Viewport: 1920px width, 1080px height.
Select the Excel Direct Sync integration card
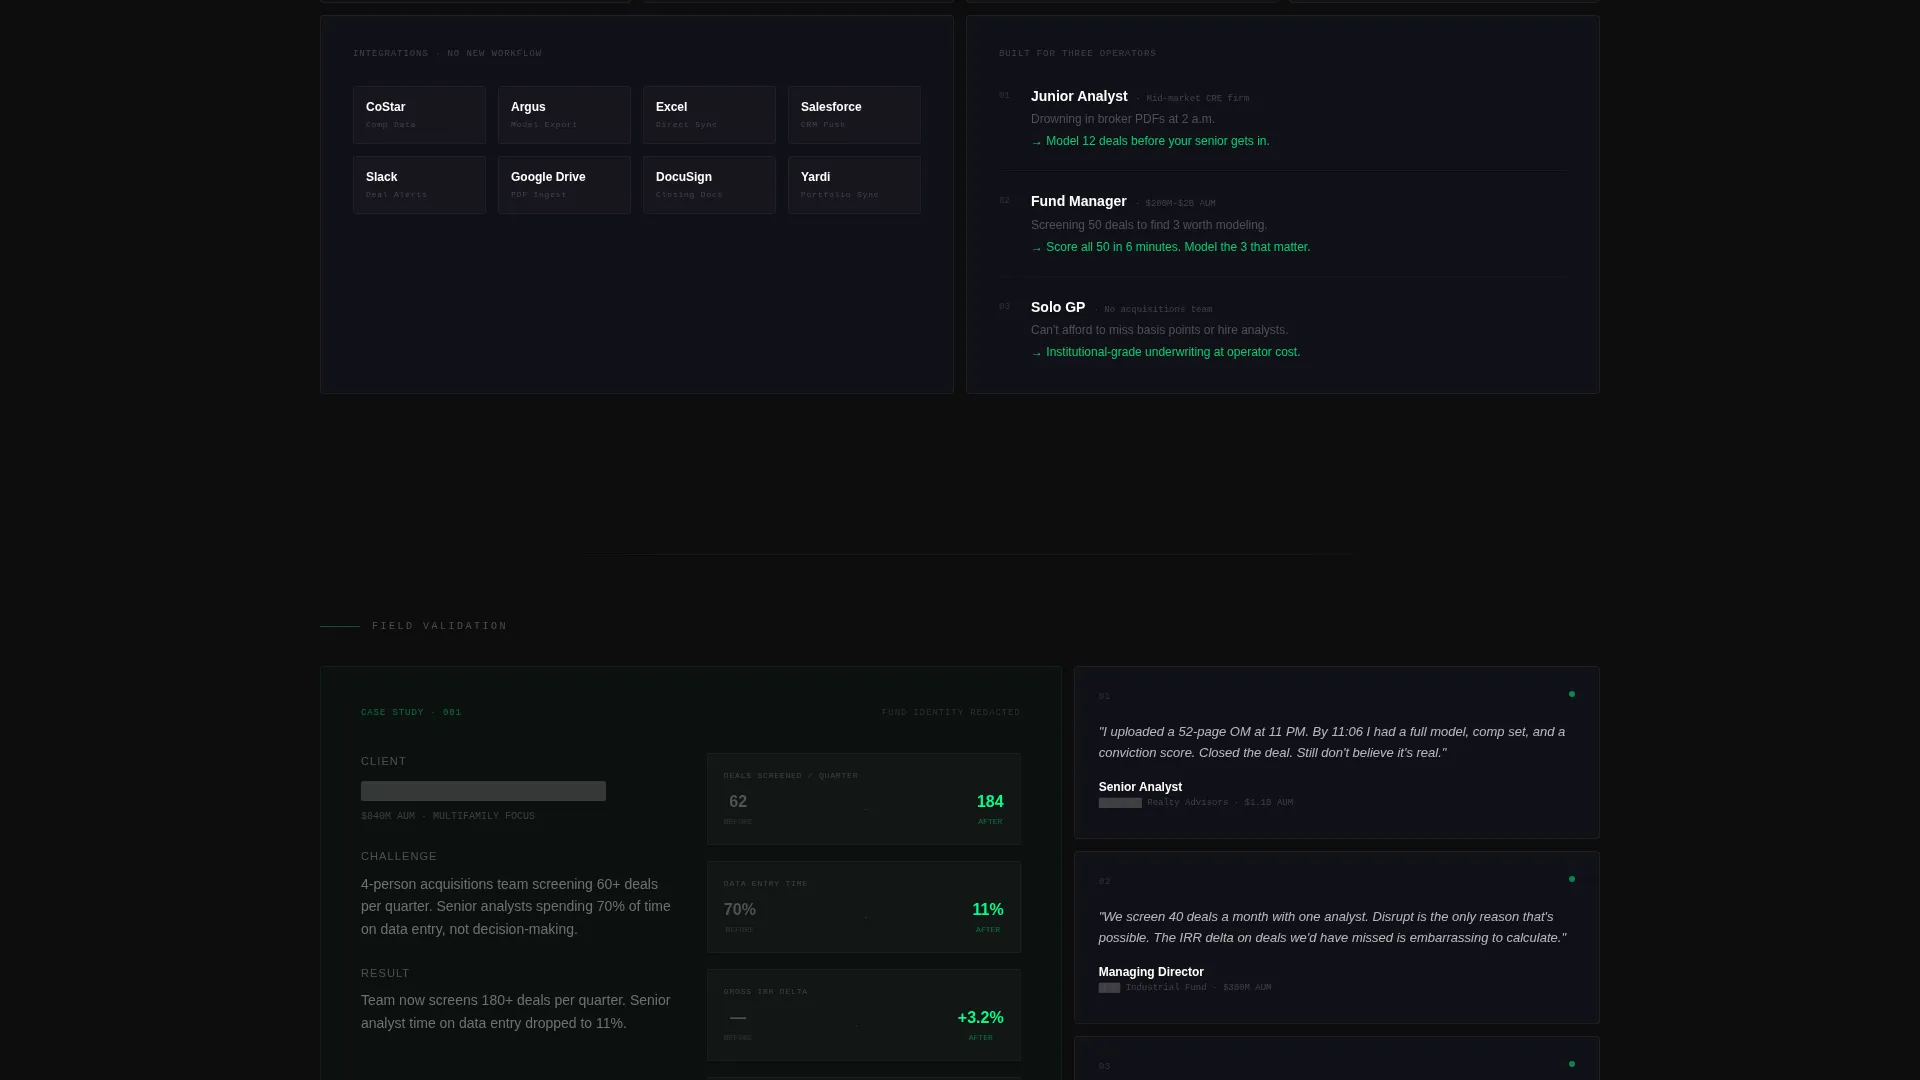[709, 115]
